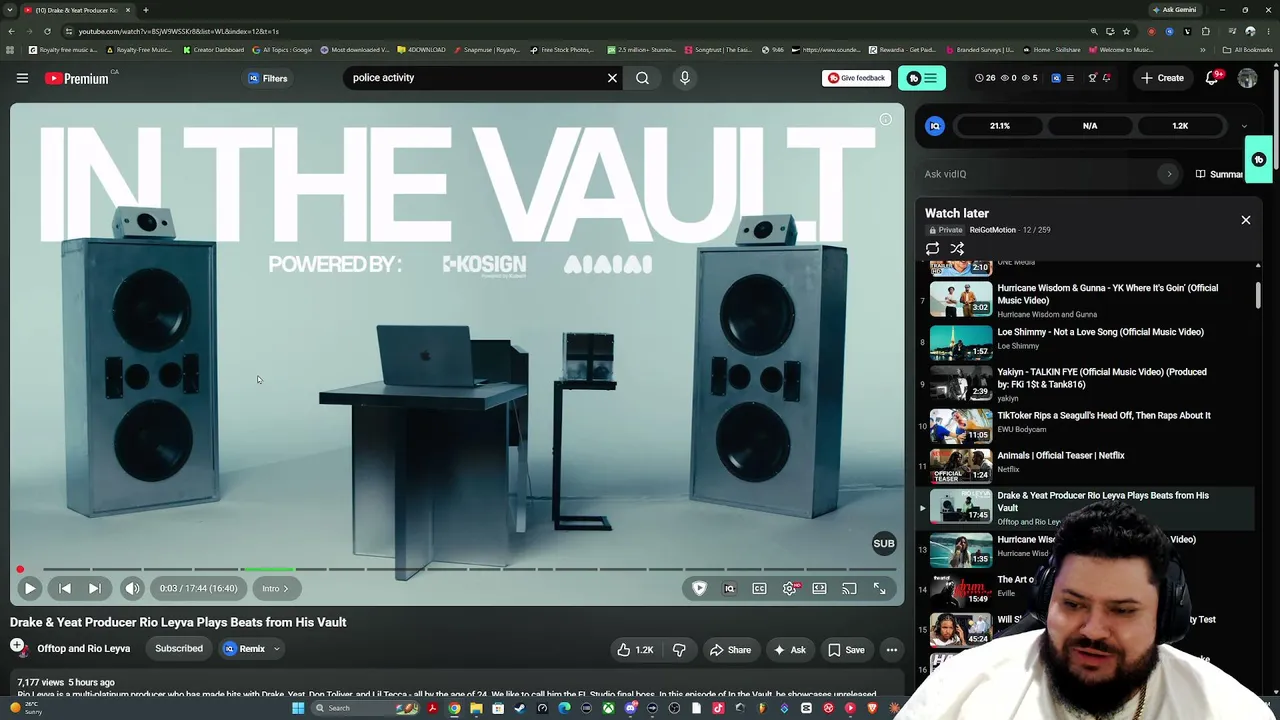The image size is (1280, 720).
Task: Open the vidIQ alert bell in toolbar
Action: (1106, 78)
